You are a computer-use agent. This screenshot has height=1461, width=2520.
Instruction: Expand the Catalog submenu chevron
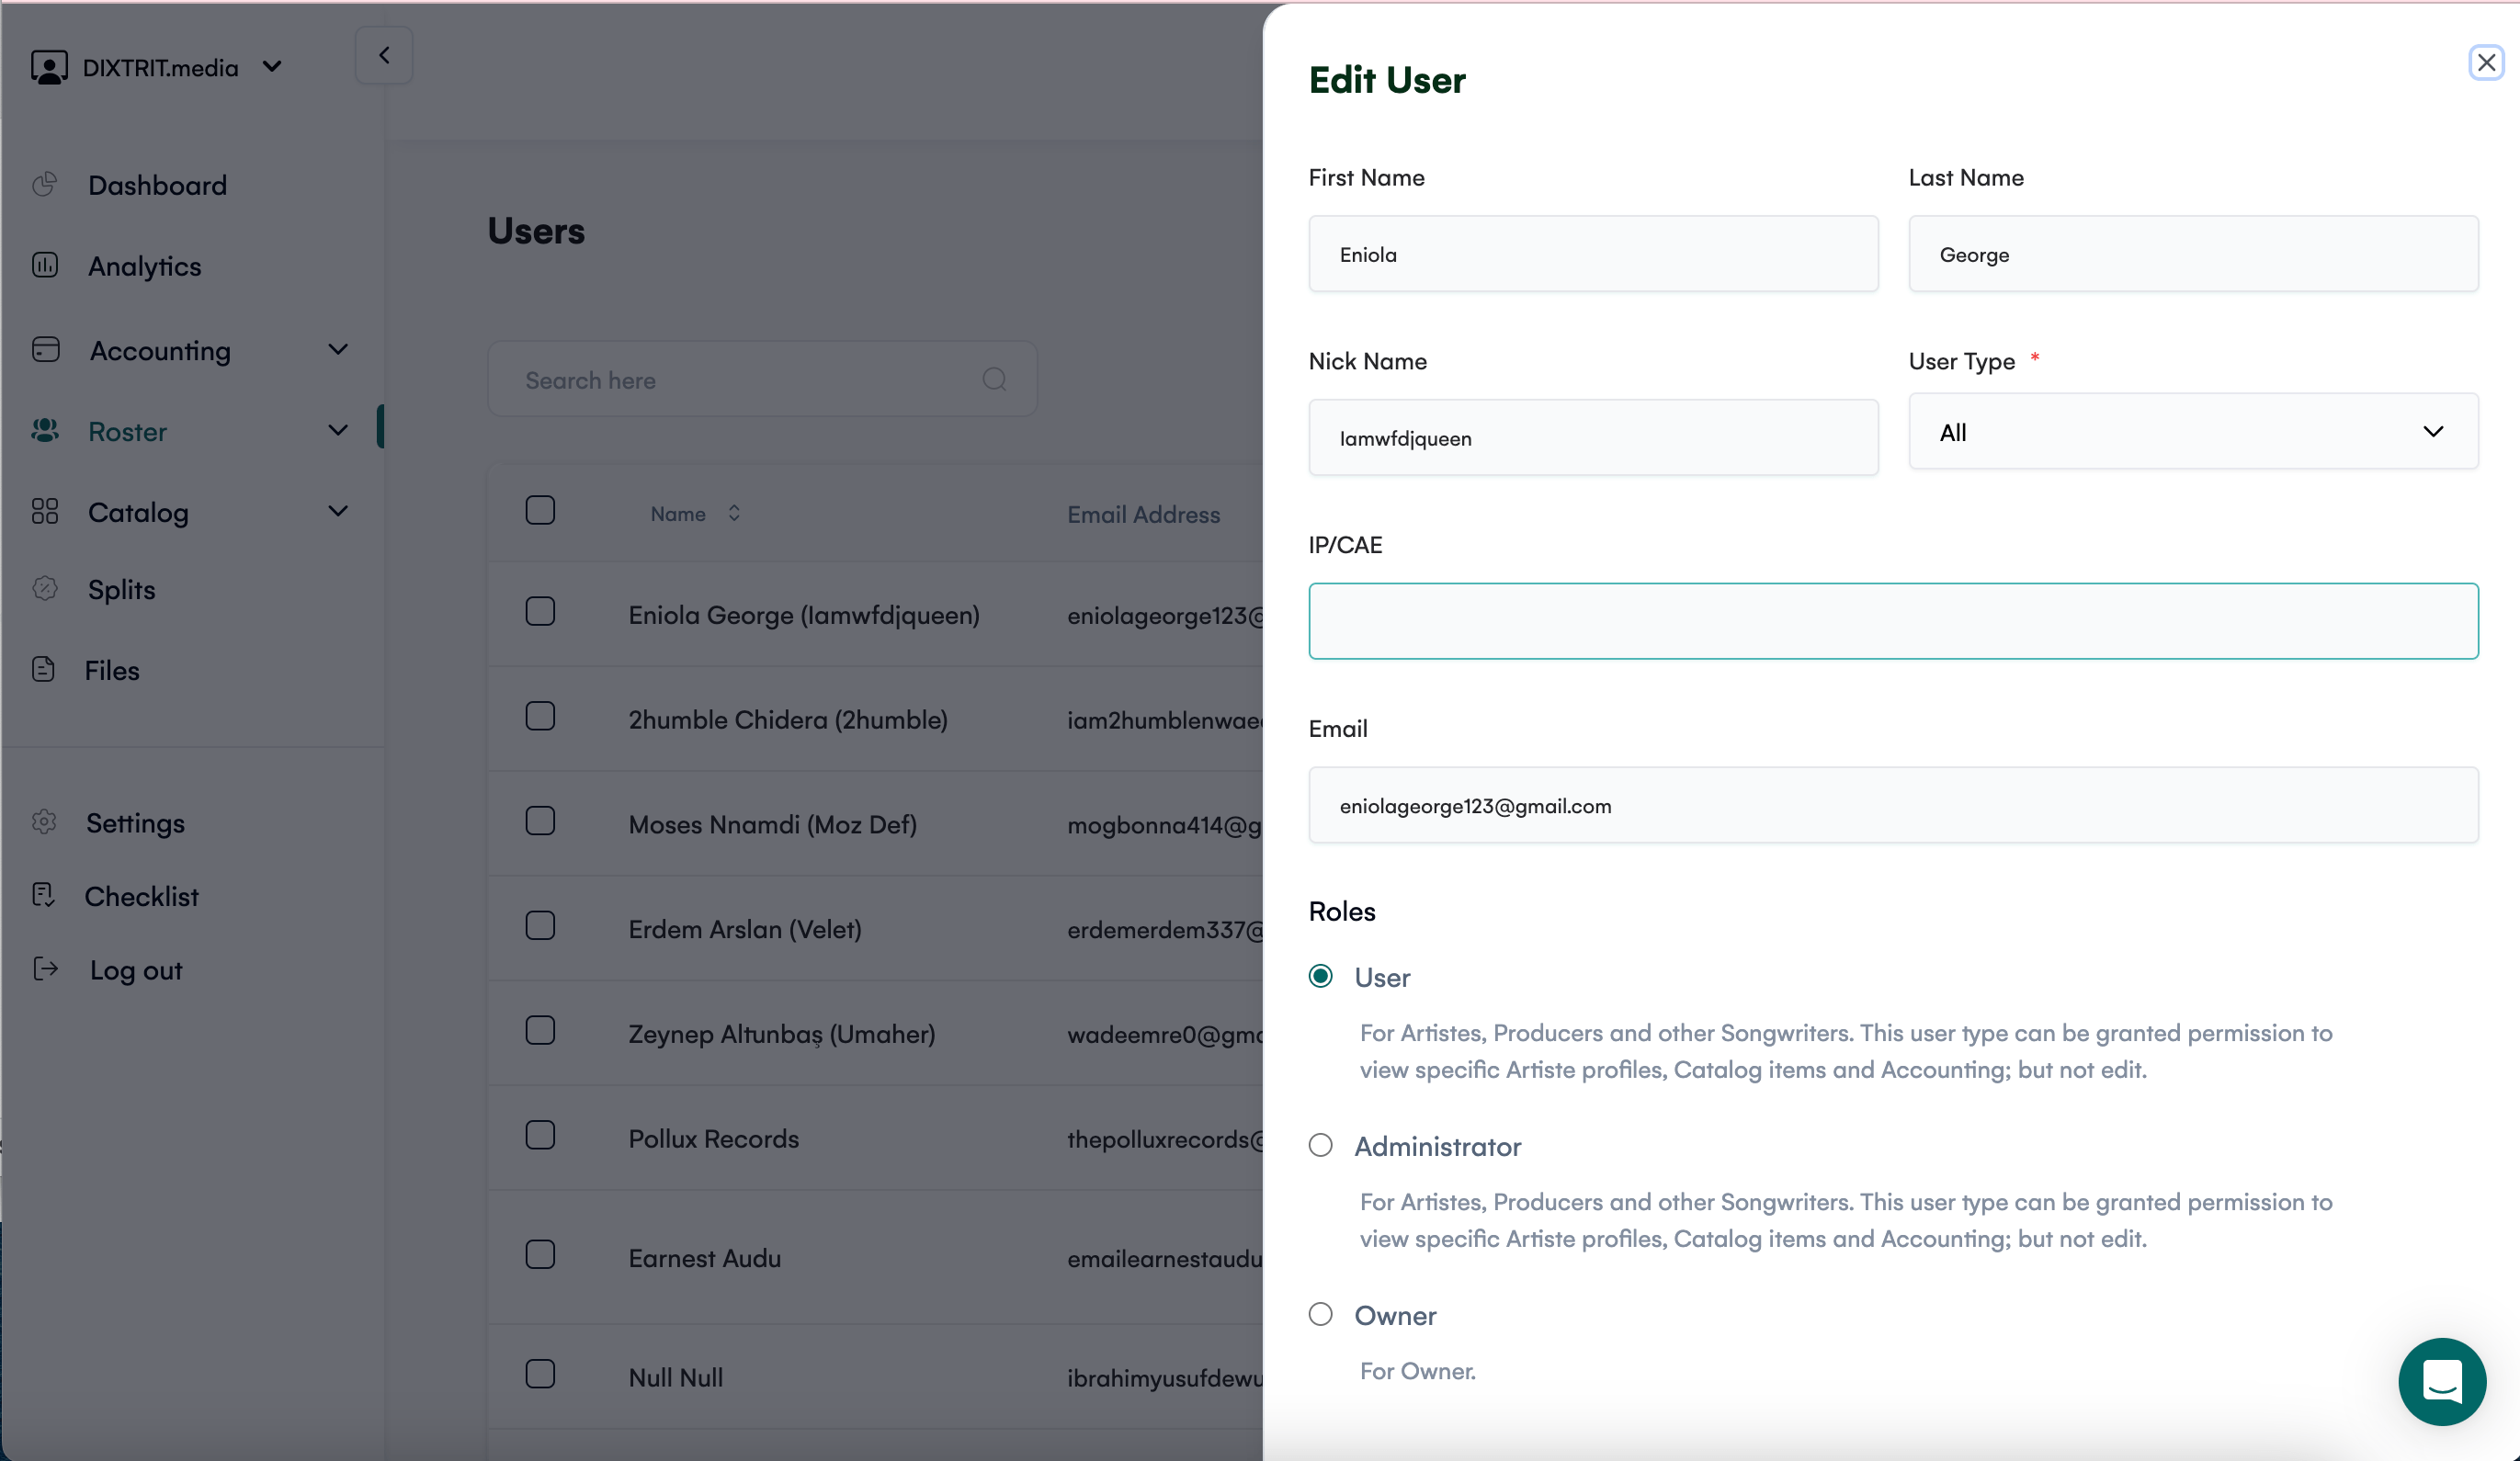(338, 511)
